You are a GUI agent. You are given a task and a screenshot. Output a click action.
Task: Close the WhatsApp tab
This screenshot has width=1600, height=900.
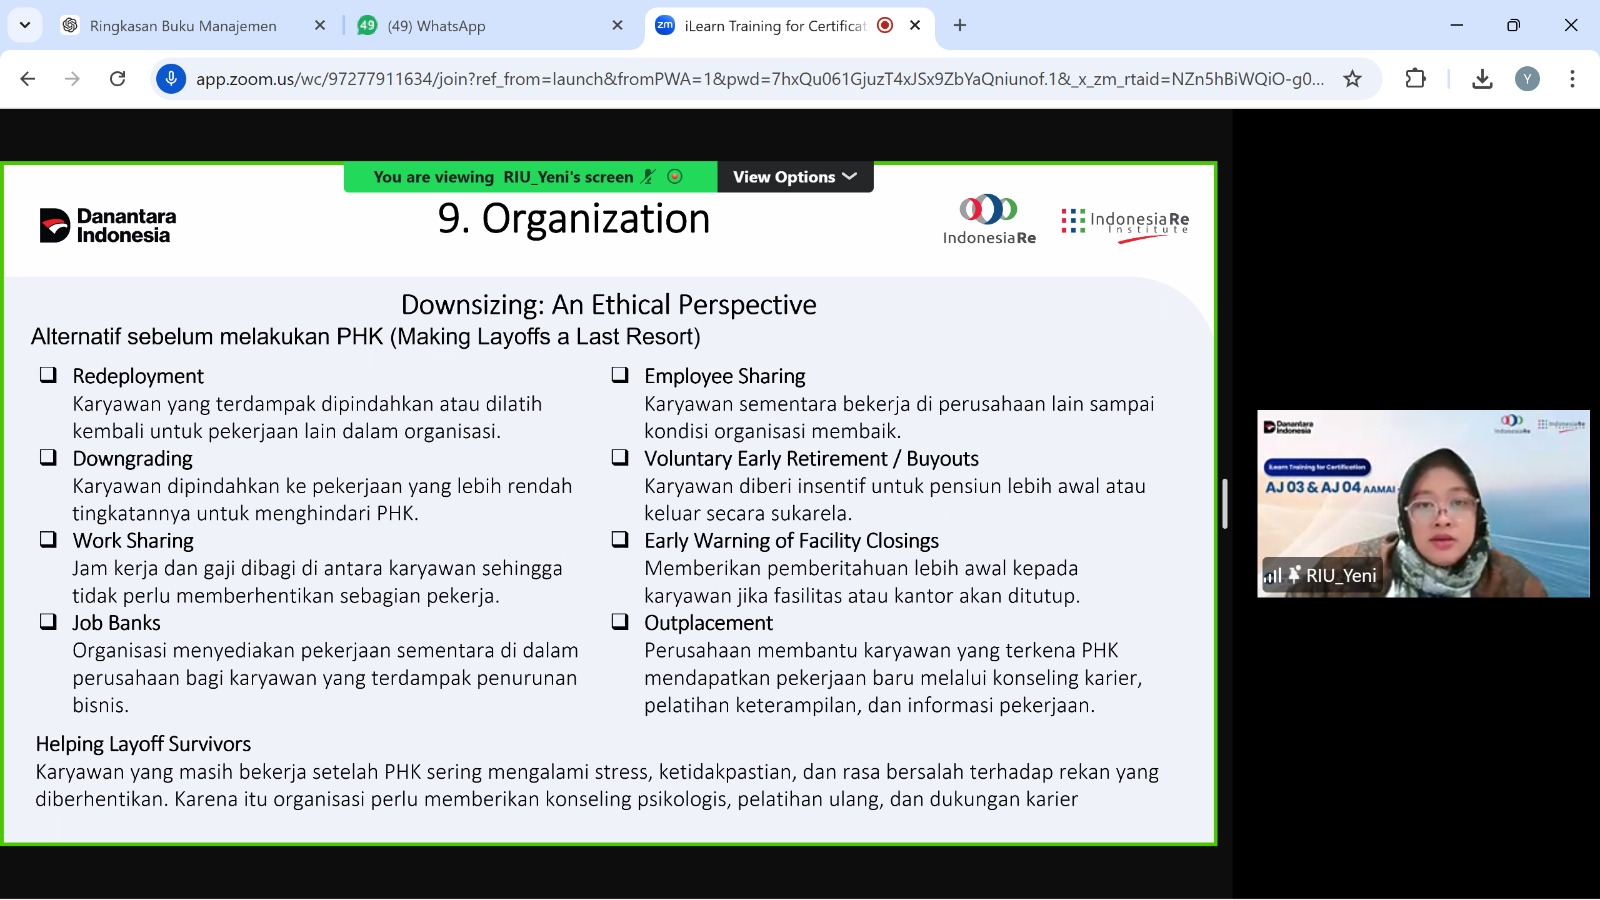(x=617, y=26)
